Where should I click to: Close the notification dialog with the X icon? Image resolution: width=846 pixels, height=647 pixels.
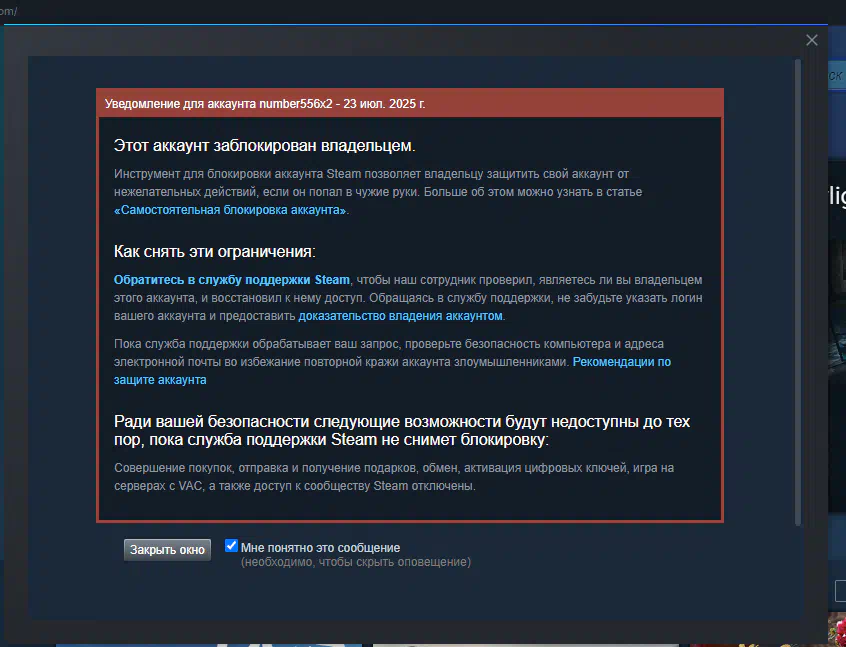(x=811, y=40)
